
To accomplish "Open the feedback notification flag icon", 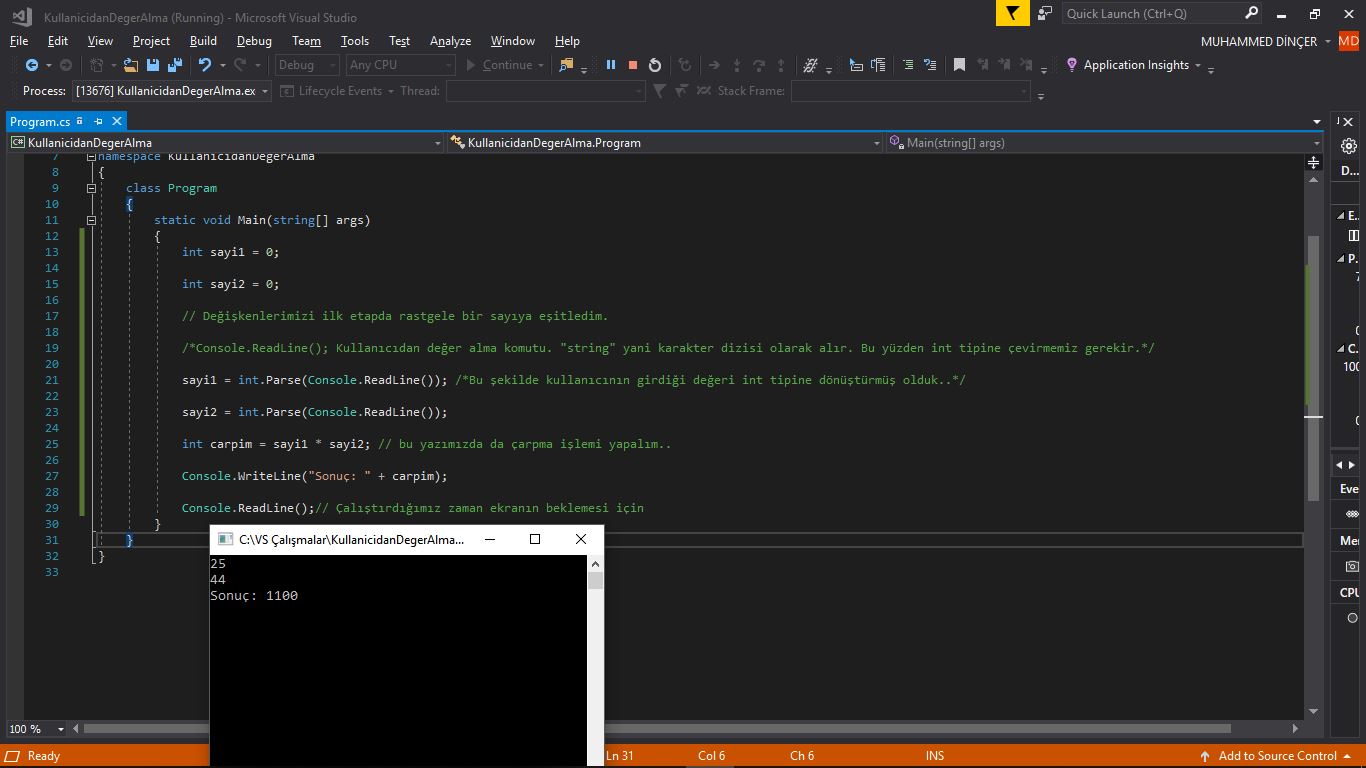I will 1012,13.
